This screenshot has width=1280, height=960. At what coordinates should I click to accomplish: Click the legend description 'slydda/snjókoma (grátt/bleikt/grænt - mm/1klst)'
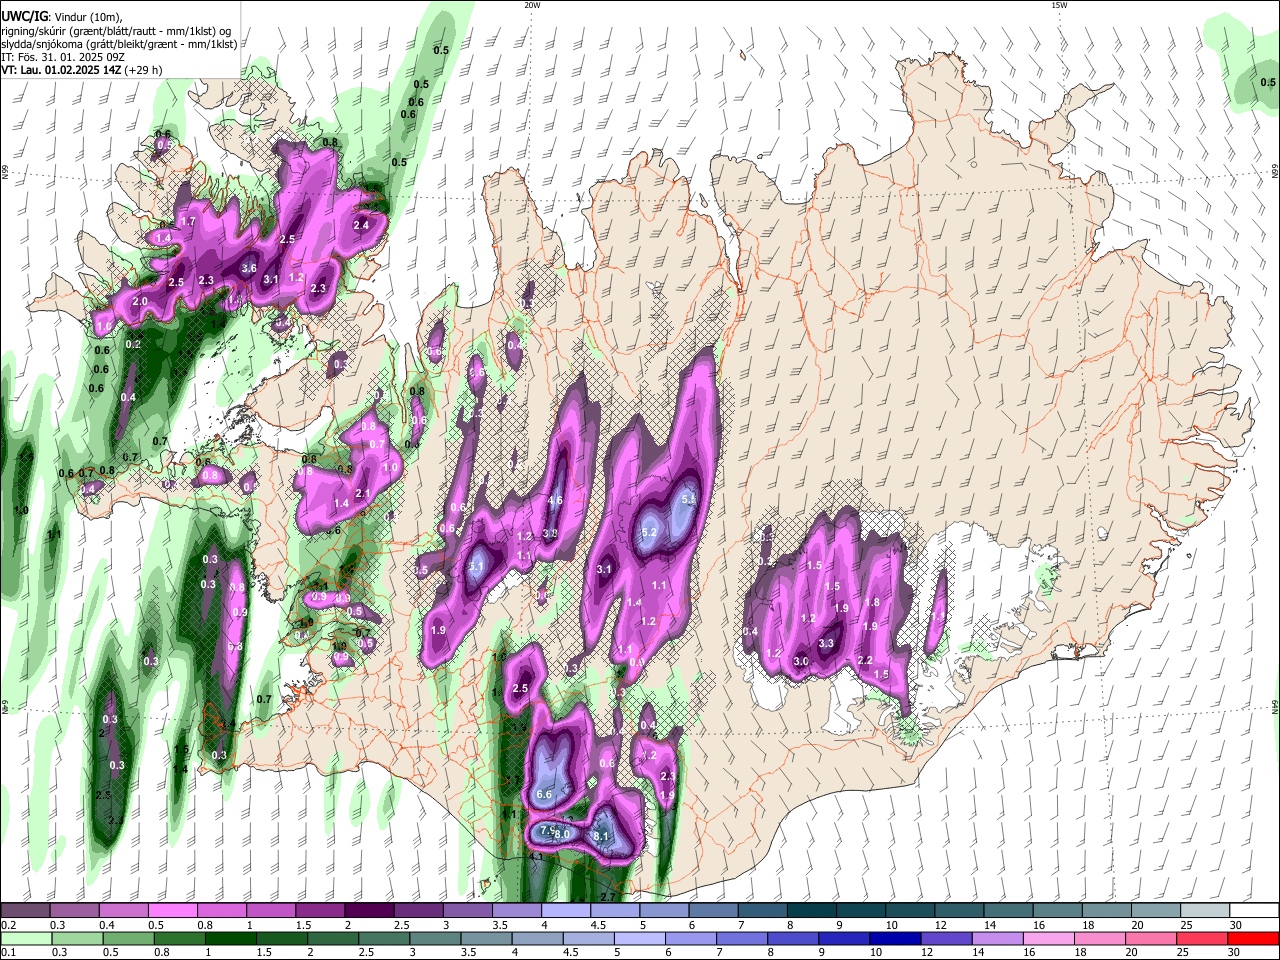119,44
